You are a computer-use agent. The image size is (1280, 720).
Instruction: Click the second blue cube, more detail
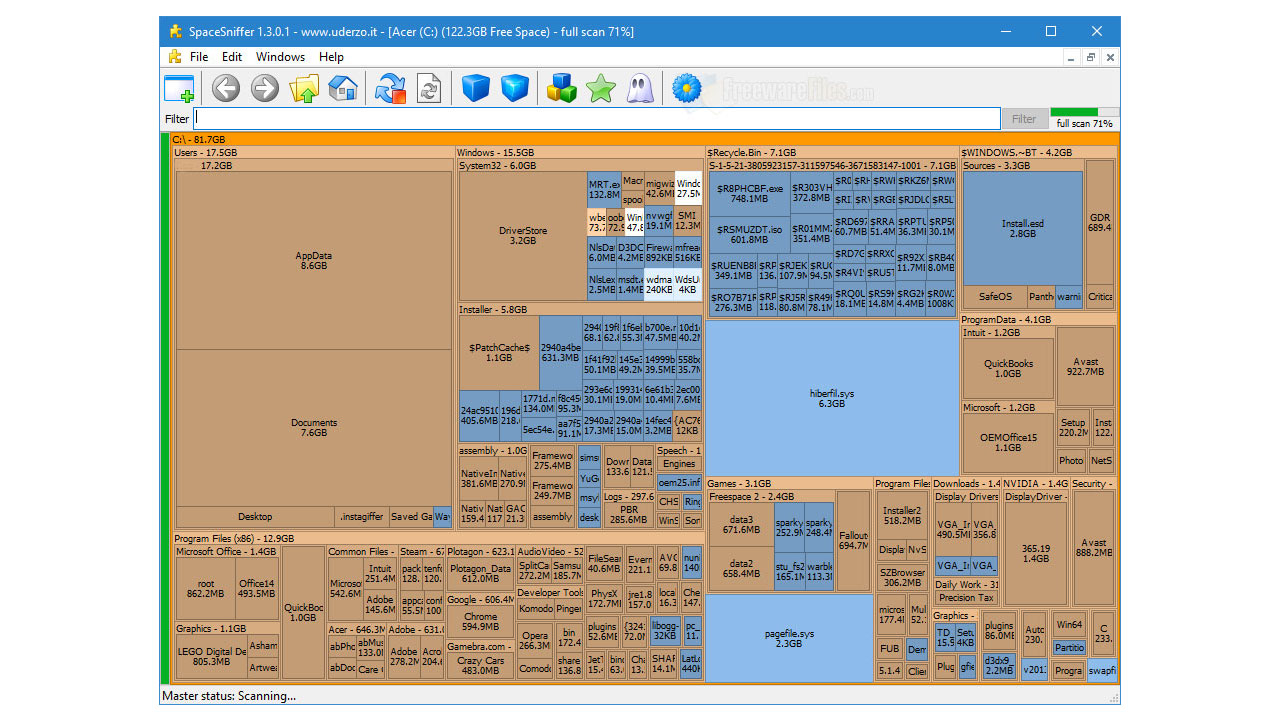515,89
